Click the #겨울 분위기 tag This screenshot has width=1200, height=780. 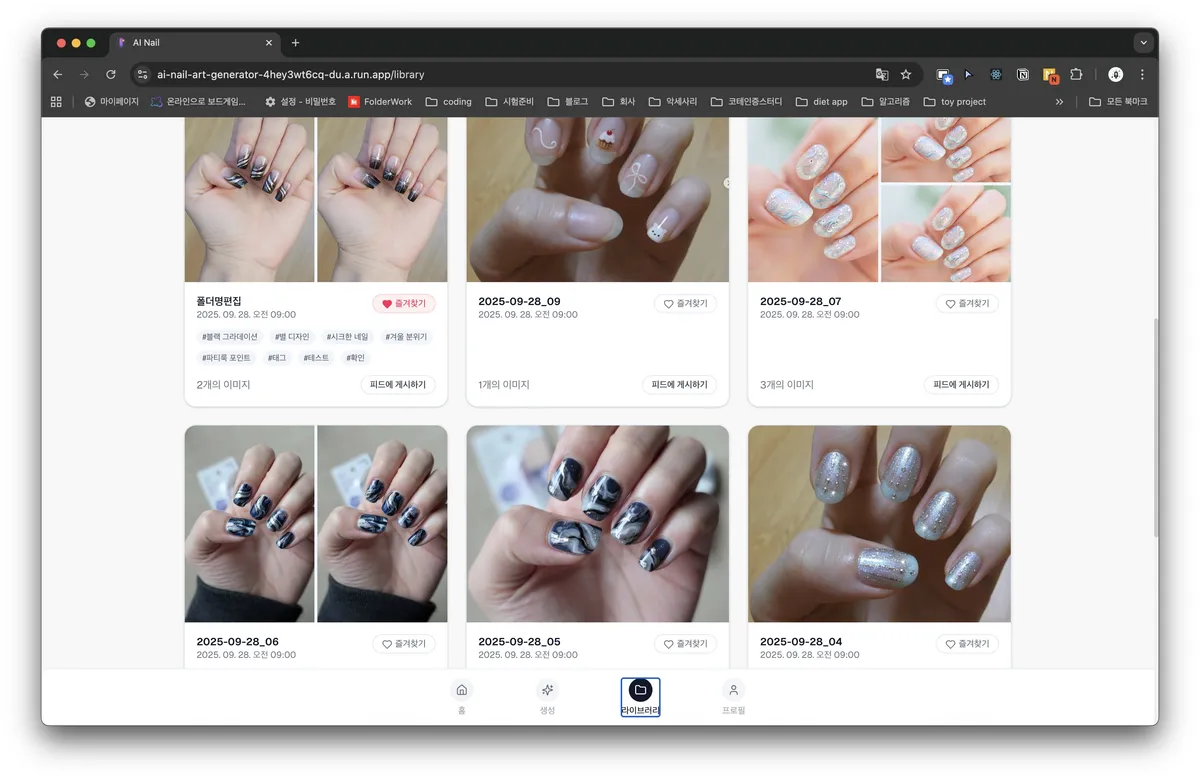[x=406, y=337]
